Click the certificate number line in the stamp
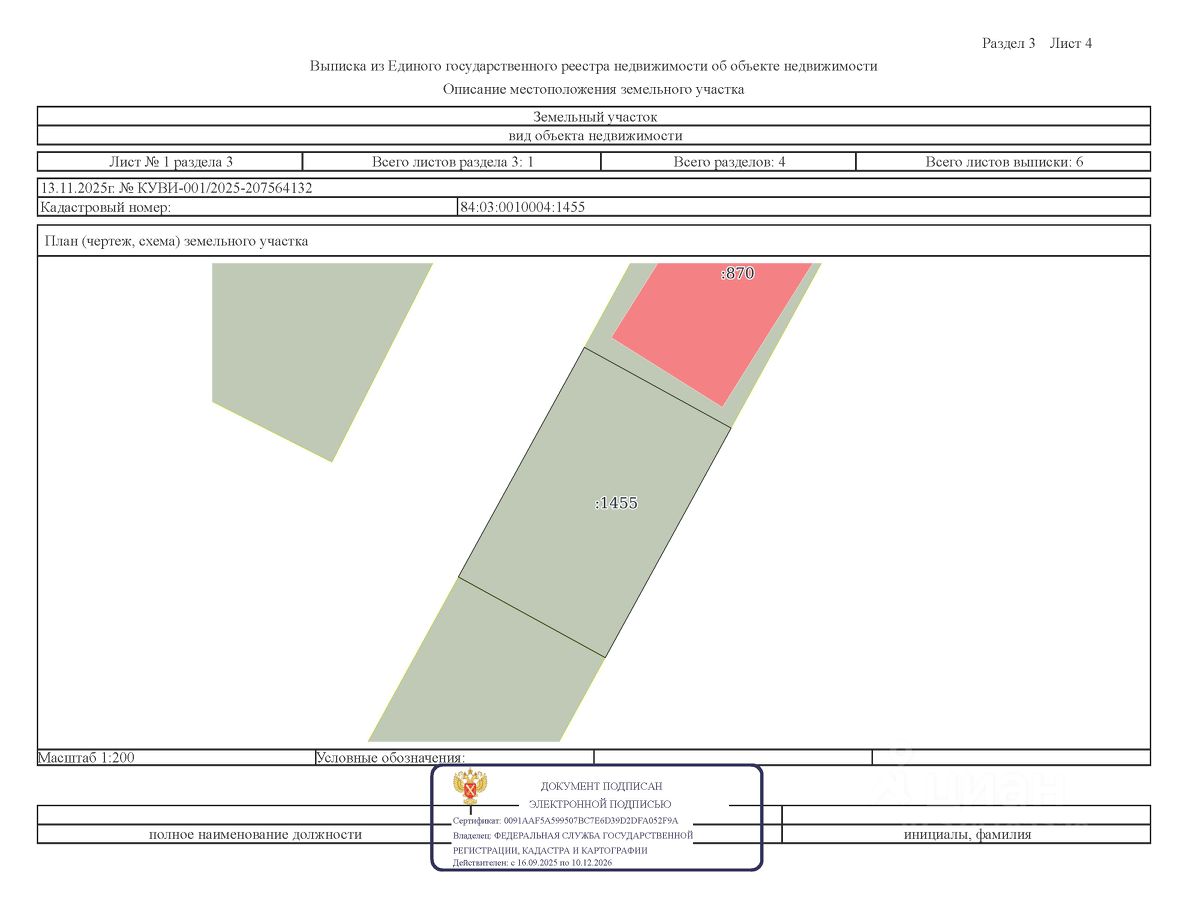The width and height of the screenshot is (1188, 918). click(565, 820)
